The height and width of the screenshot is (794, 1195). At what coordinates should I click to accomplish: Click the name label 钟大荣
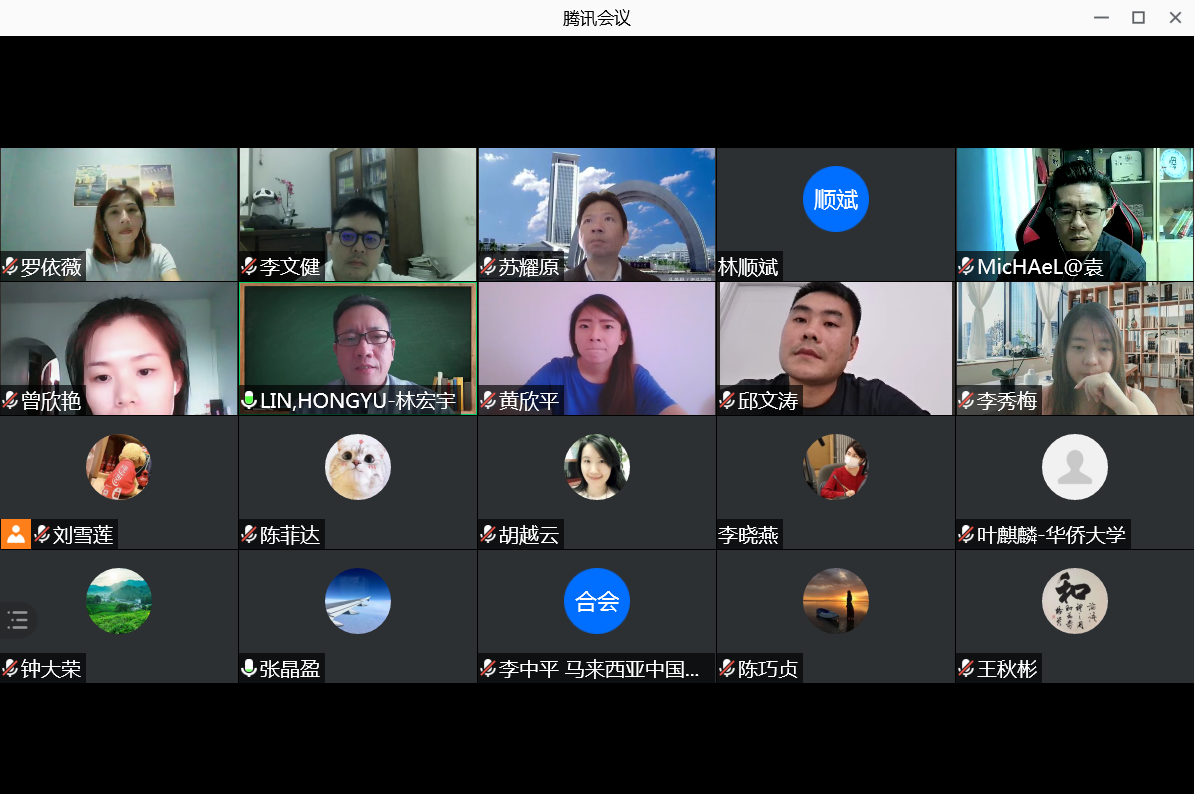pyautogui.click(x=51, y=668)
